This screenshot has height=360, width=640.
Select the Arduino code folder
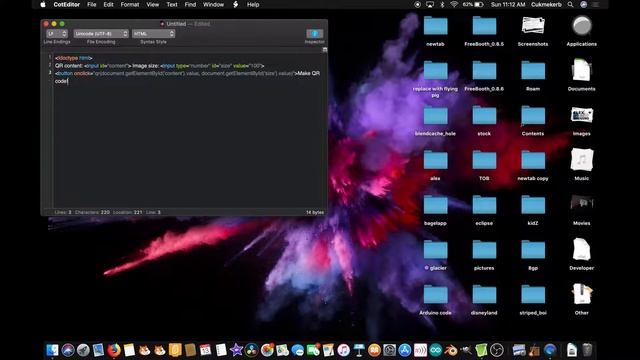(436, 295)
